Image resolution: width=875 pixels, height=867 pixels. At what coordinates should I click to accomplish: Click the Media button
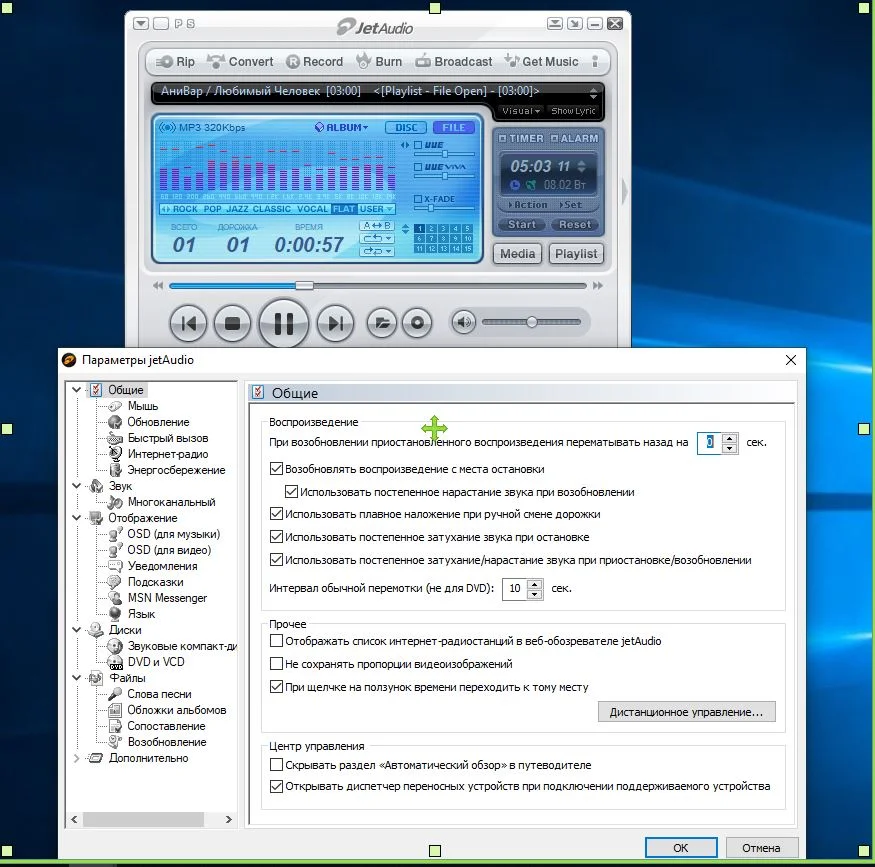click(517, 254)
